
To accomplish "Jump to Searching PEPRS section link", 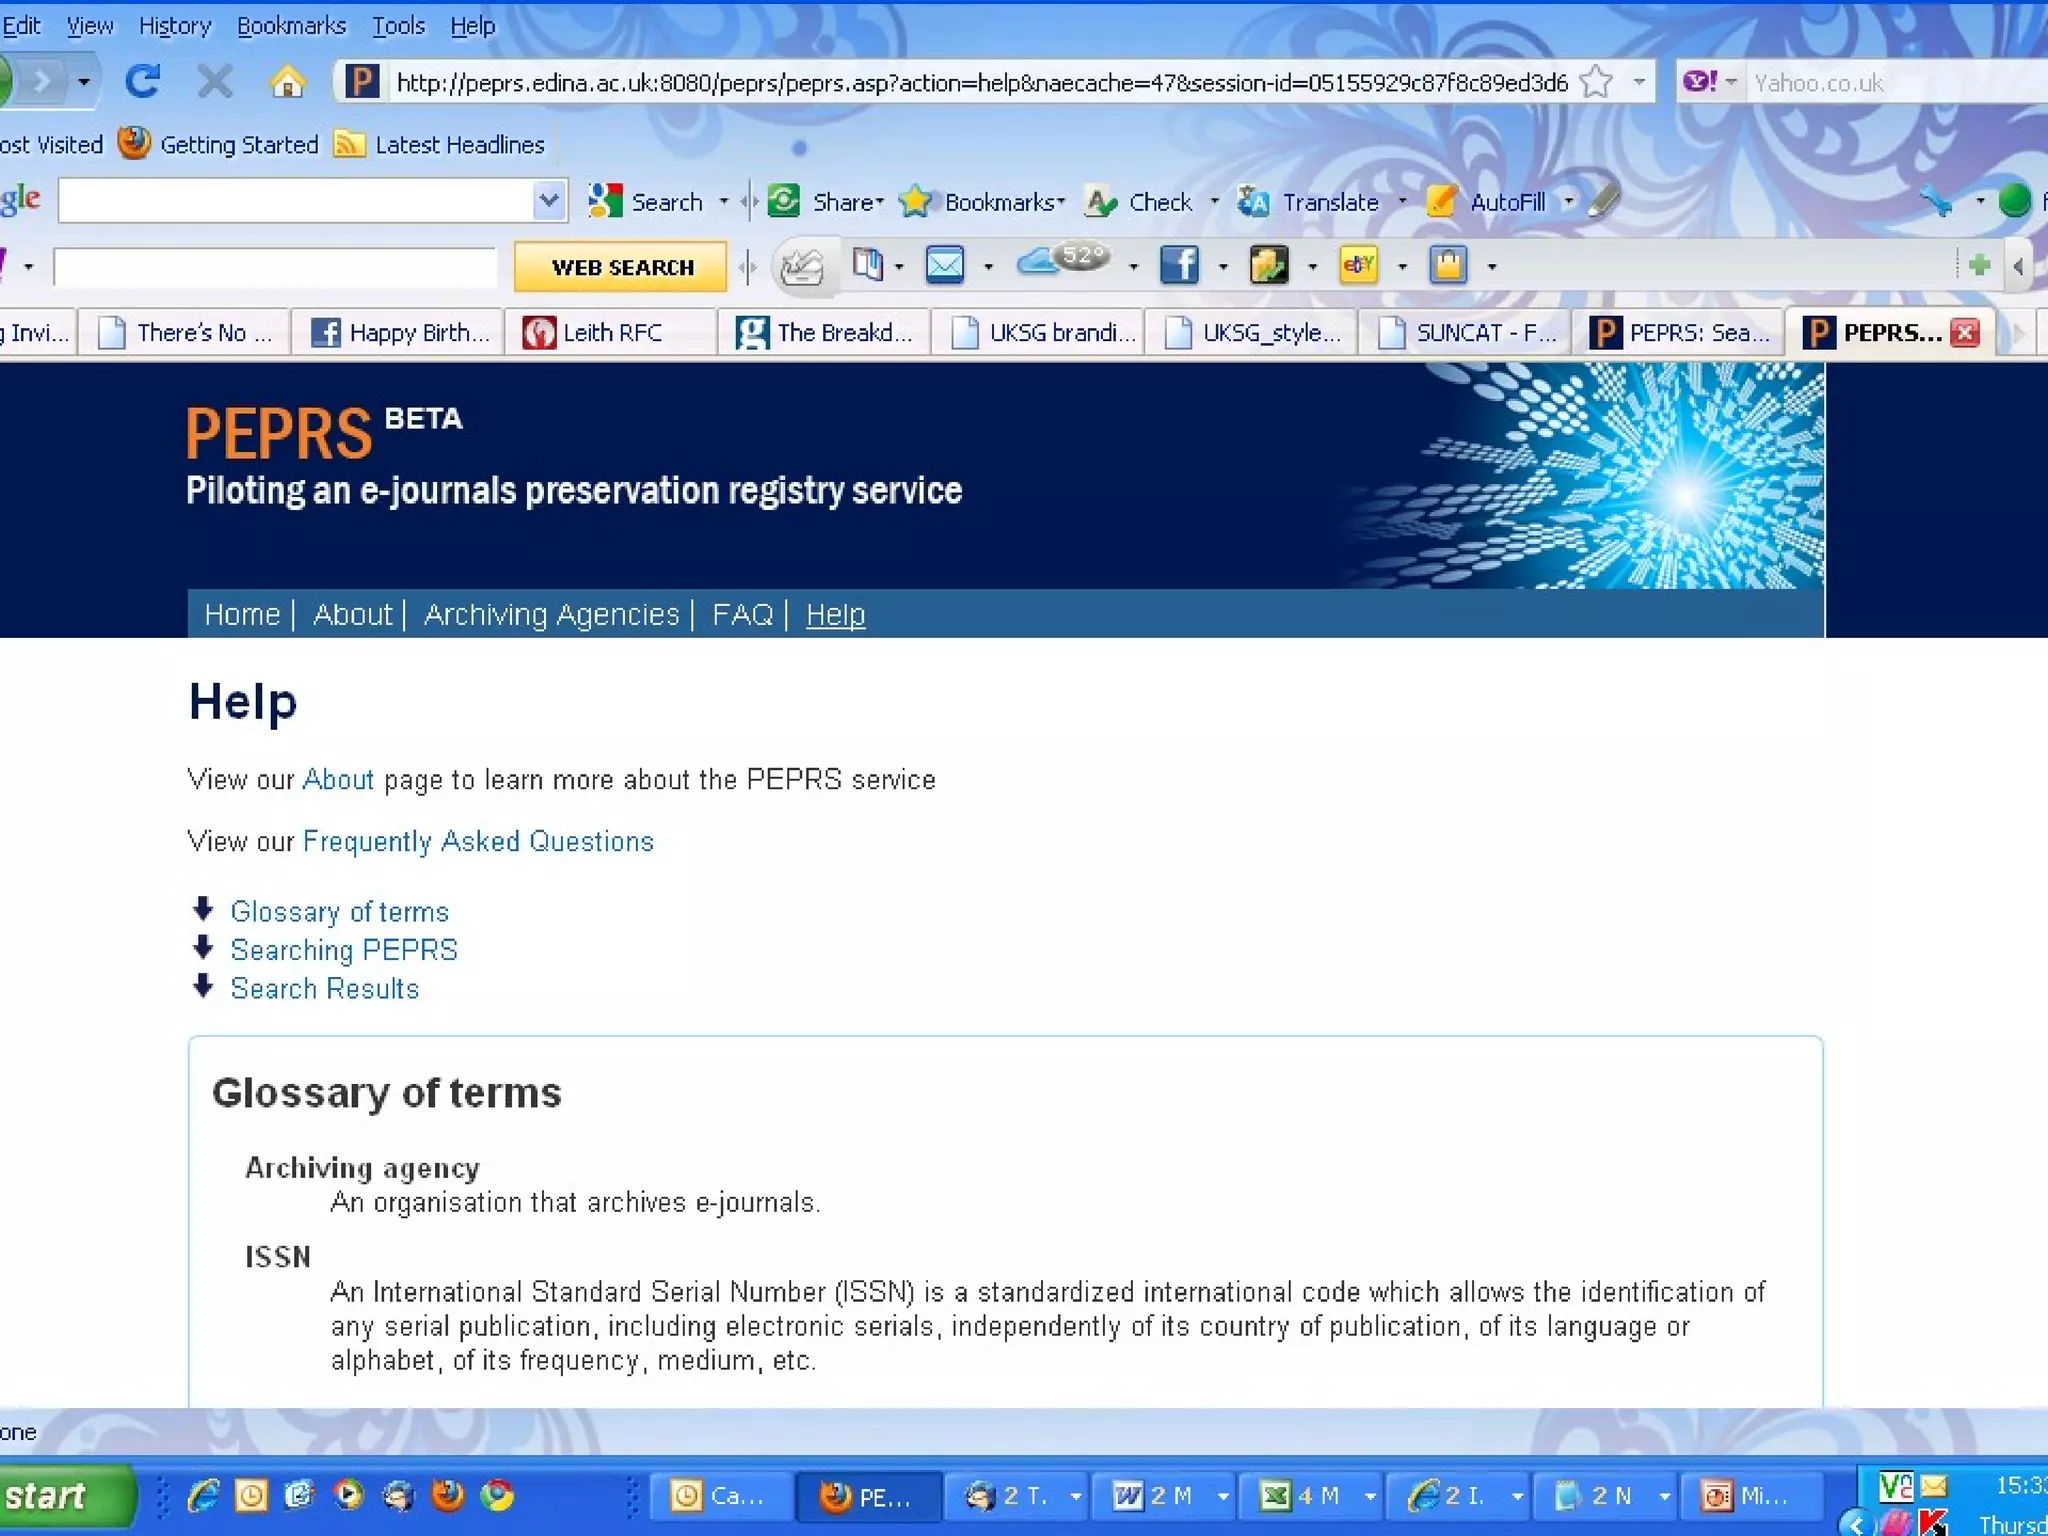I will [x=344, y=950].
